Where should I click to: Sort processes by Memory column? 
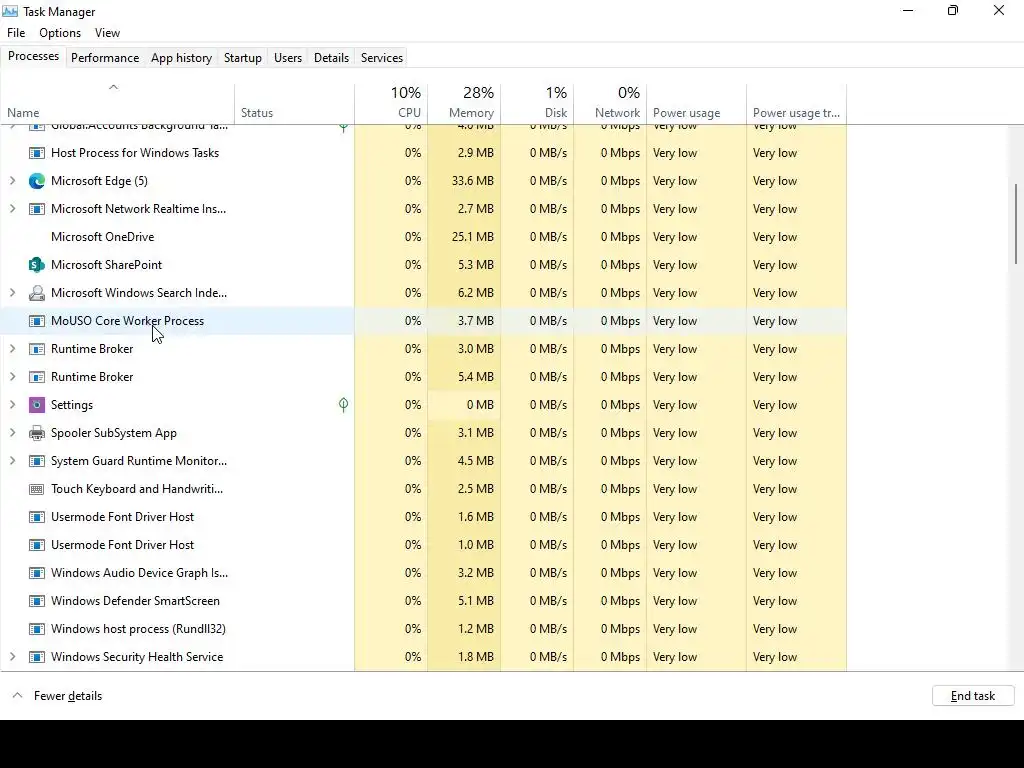(464, 103)
